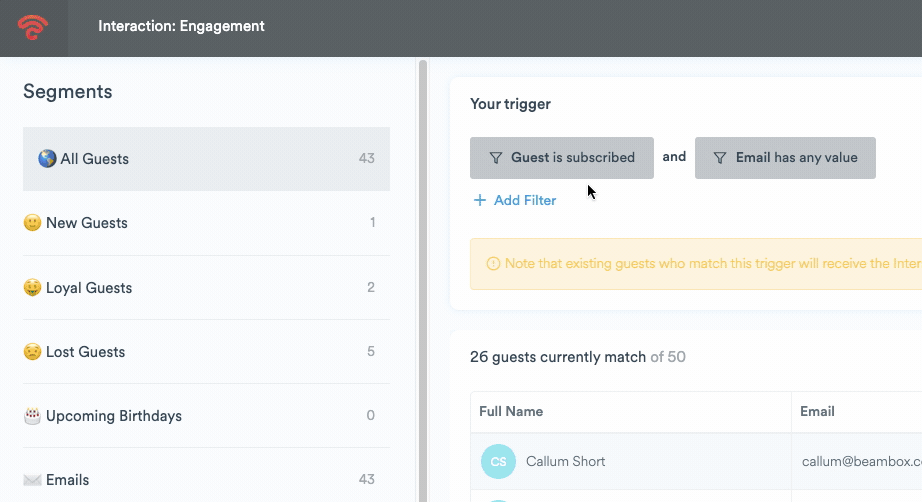The width and height of the screenshot is (922, 502).
Task: Click the funnel icon on Email filter
Action: pos(720,158)
